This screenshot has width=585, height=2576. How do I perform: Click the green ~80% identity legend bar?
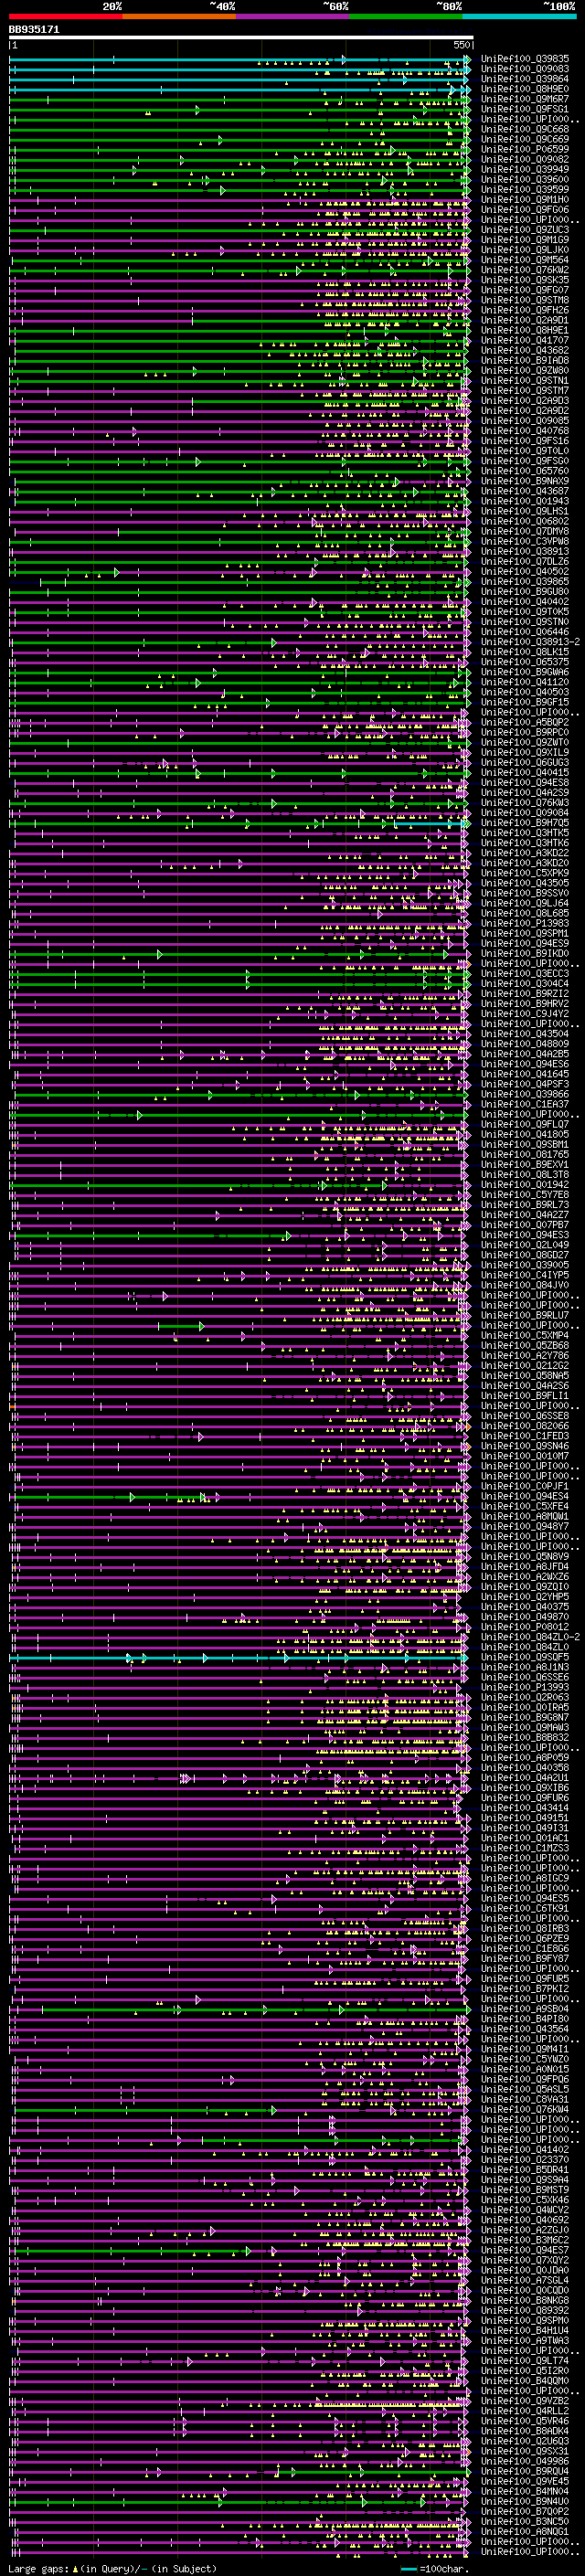[406, 17]
